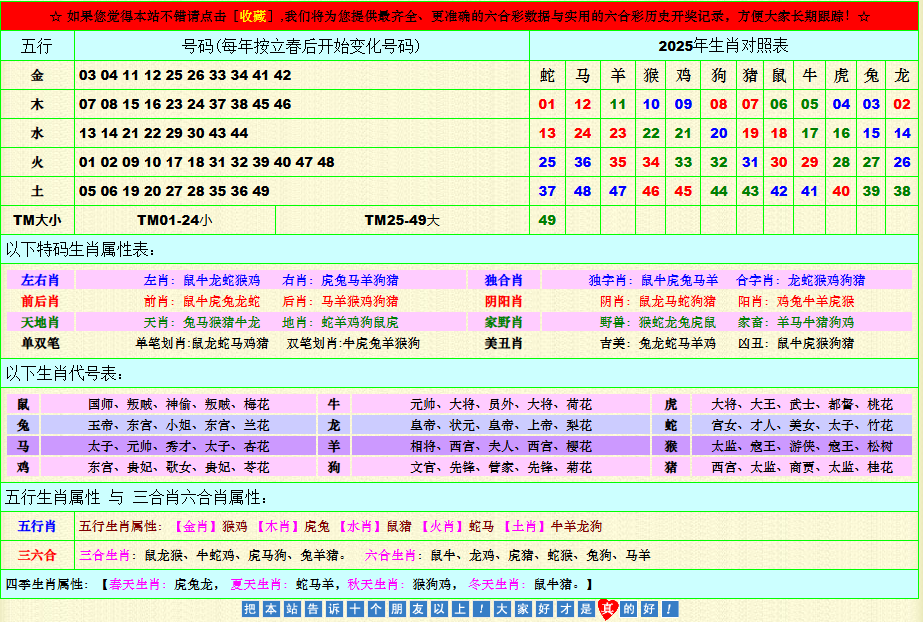Viewport: 923px width, 622px height.
Task: Click the red 01 under the 蛇 column
Action: [547, 104]
